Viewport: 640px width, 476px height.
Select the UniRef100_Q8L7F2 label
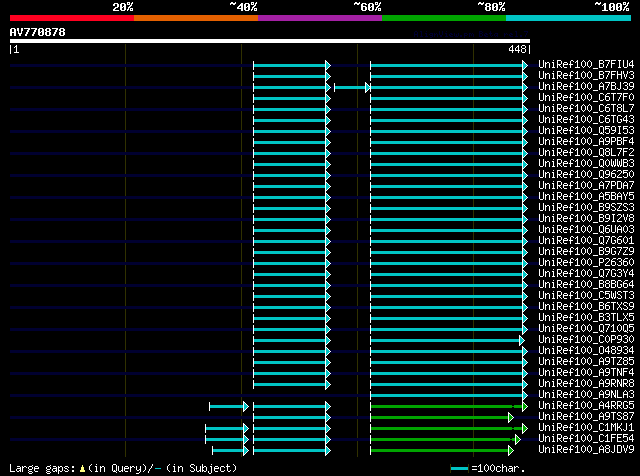586,153
